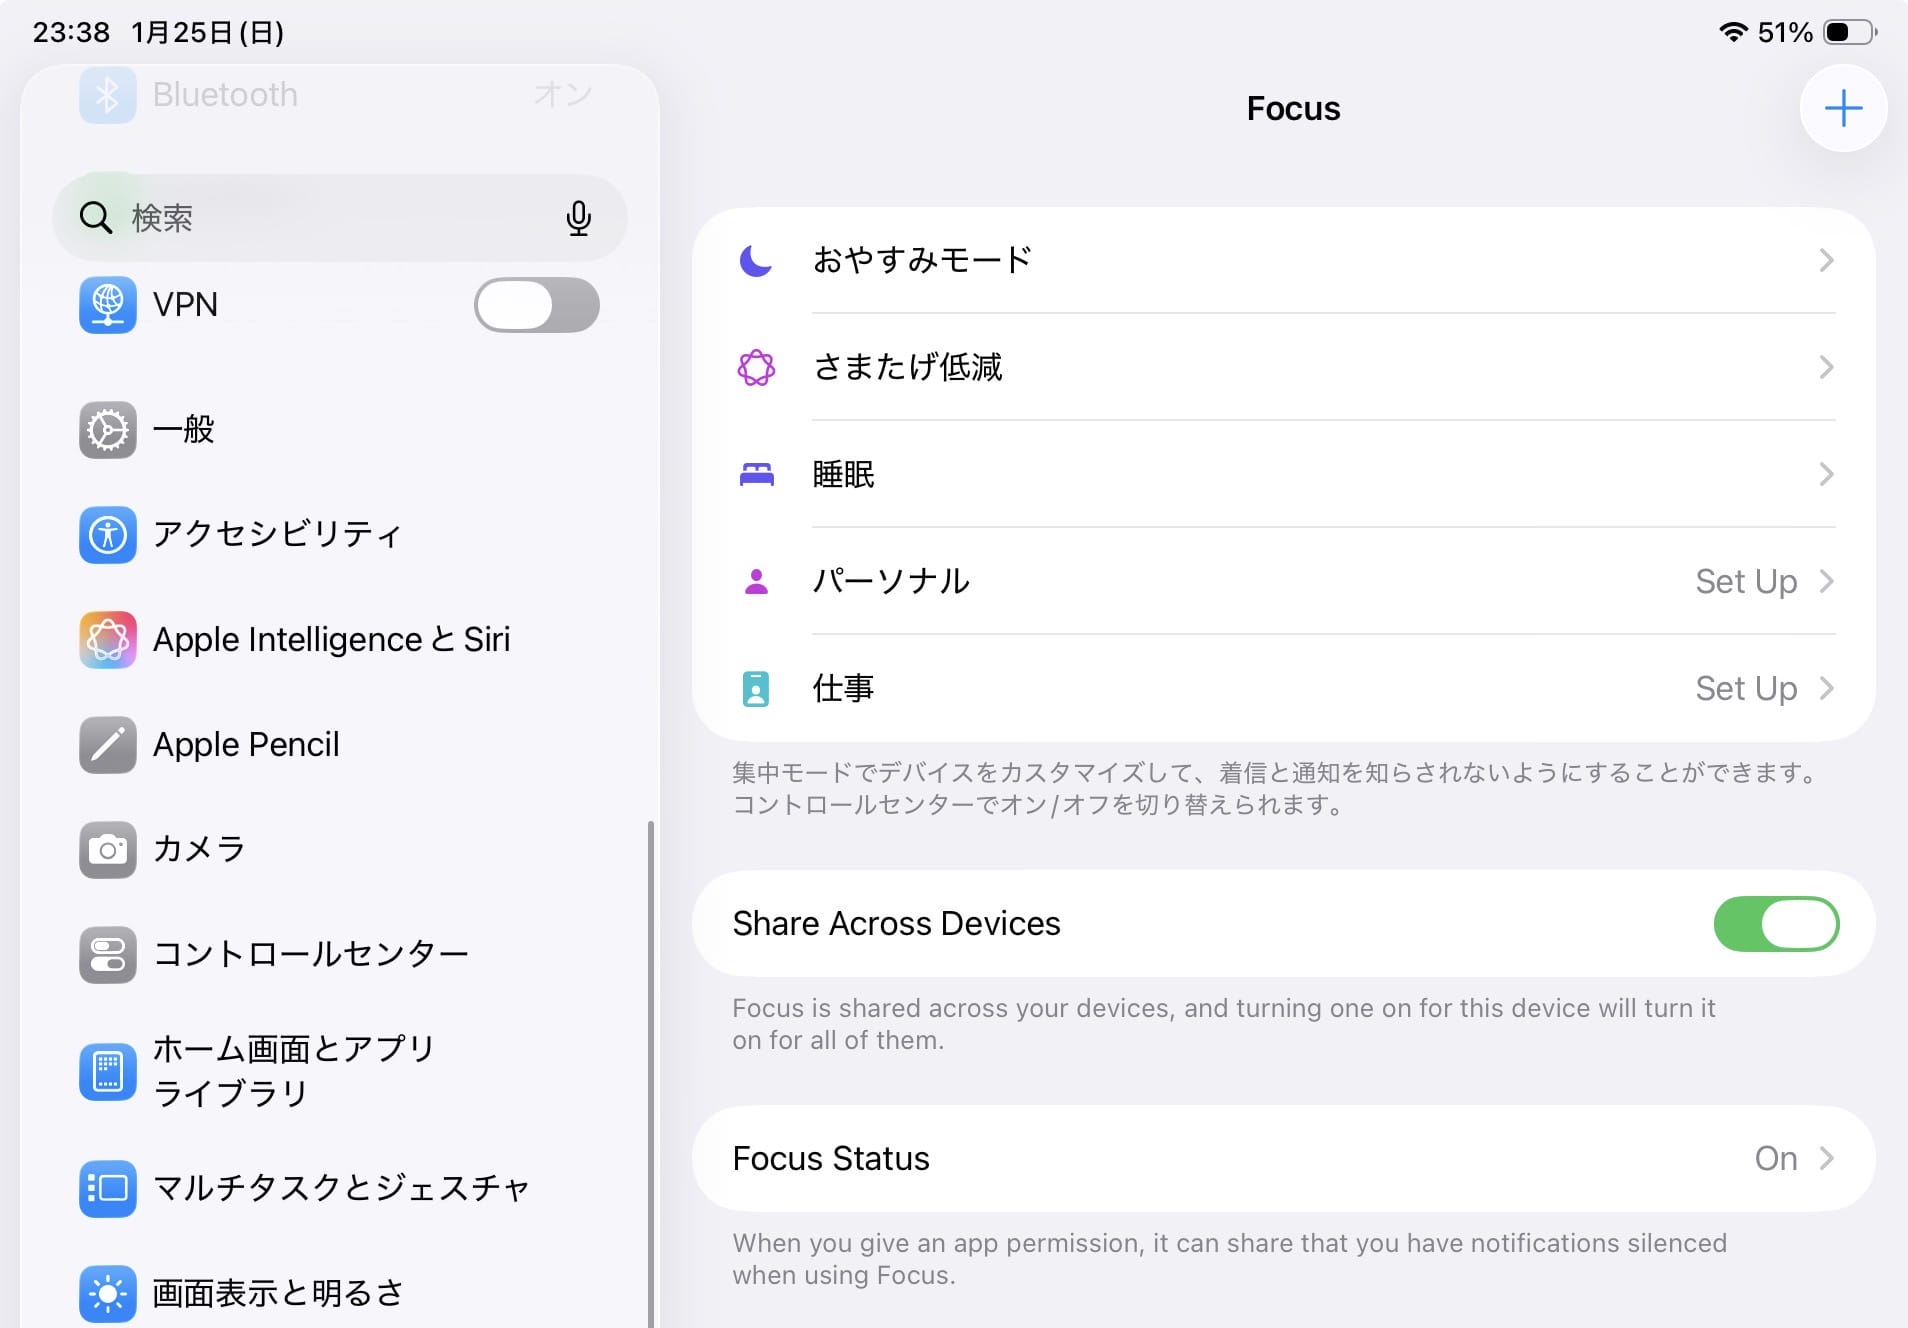
Task: Tap the plus icon to add Focus
Action: pos(1842,108)
